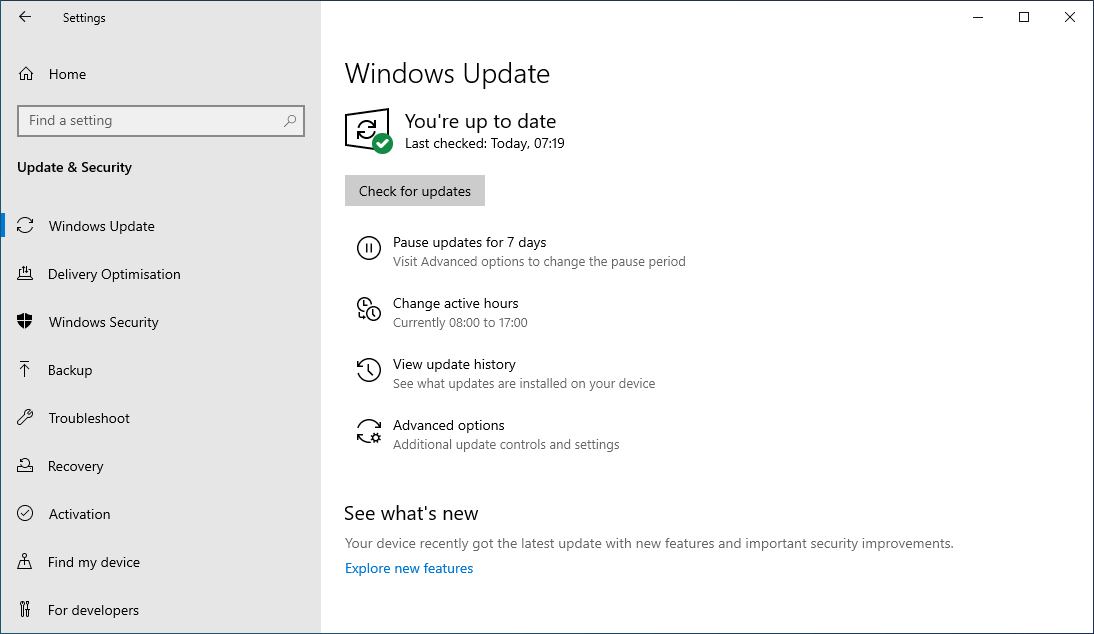Click the For developers tools icon
Image resolution: width=1094 pixels, height=634 pixels.
(25, 609)
